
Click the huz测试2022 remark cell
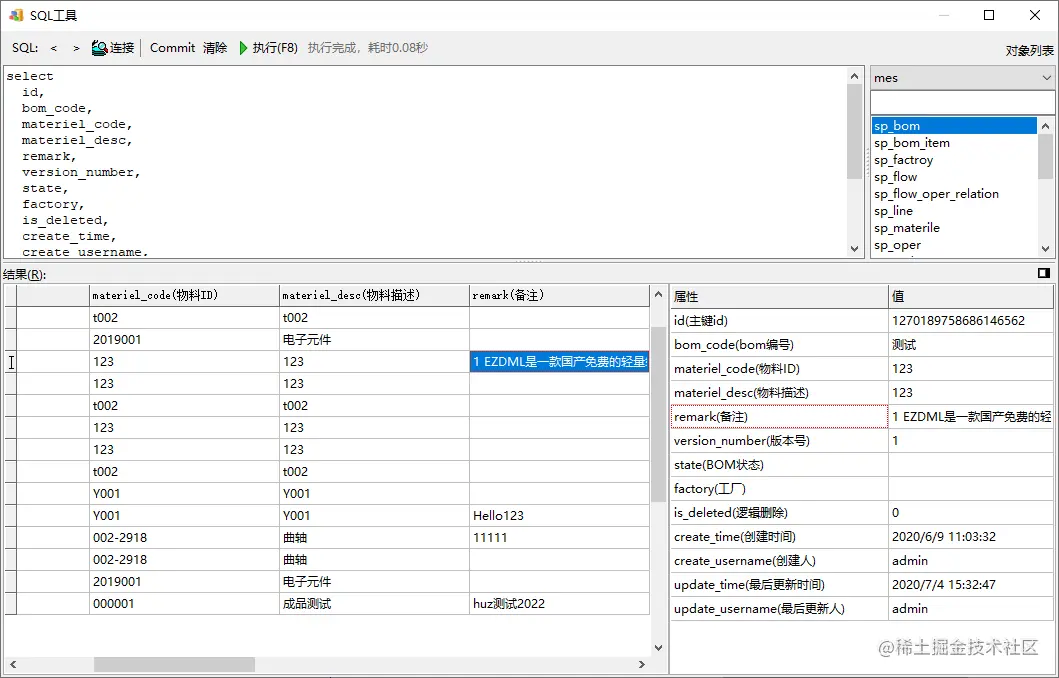(x=559, y=604)
